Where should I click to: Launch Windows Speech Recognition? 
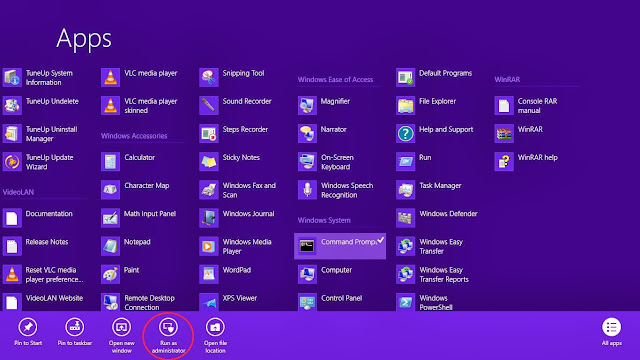click(x=336, y=190)
